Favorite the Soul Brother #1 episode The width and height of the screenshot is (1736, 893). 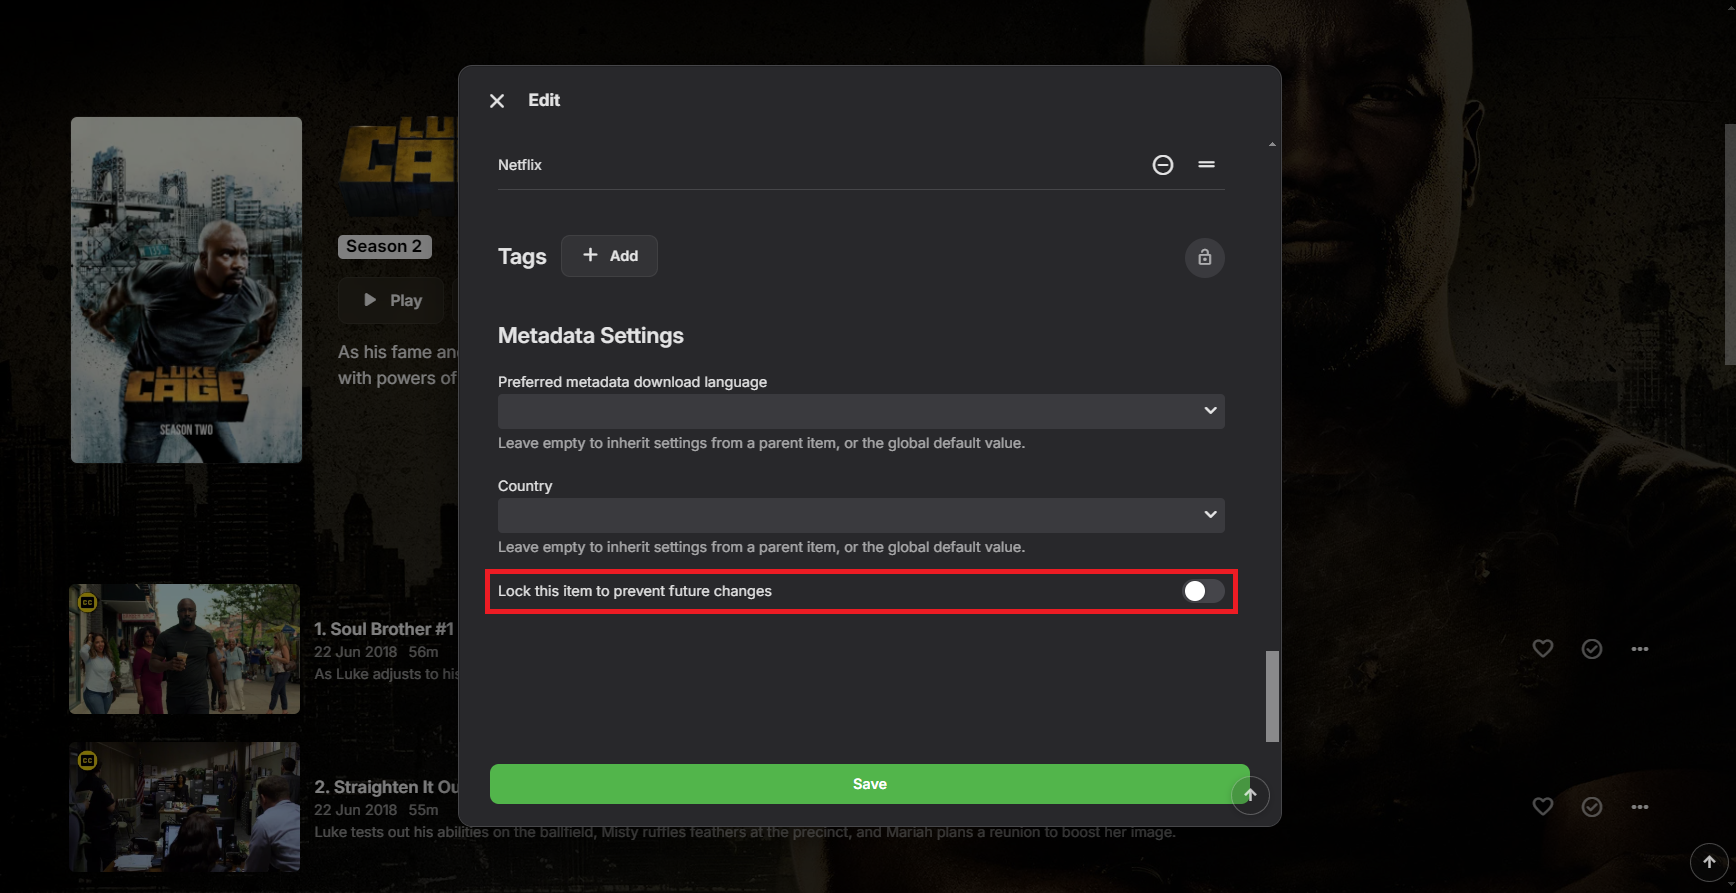(x=1543, y=649)
